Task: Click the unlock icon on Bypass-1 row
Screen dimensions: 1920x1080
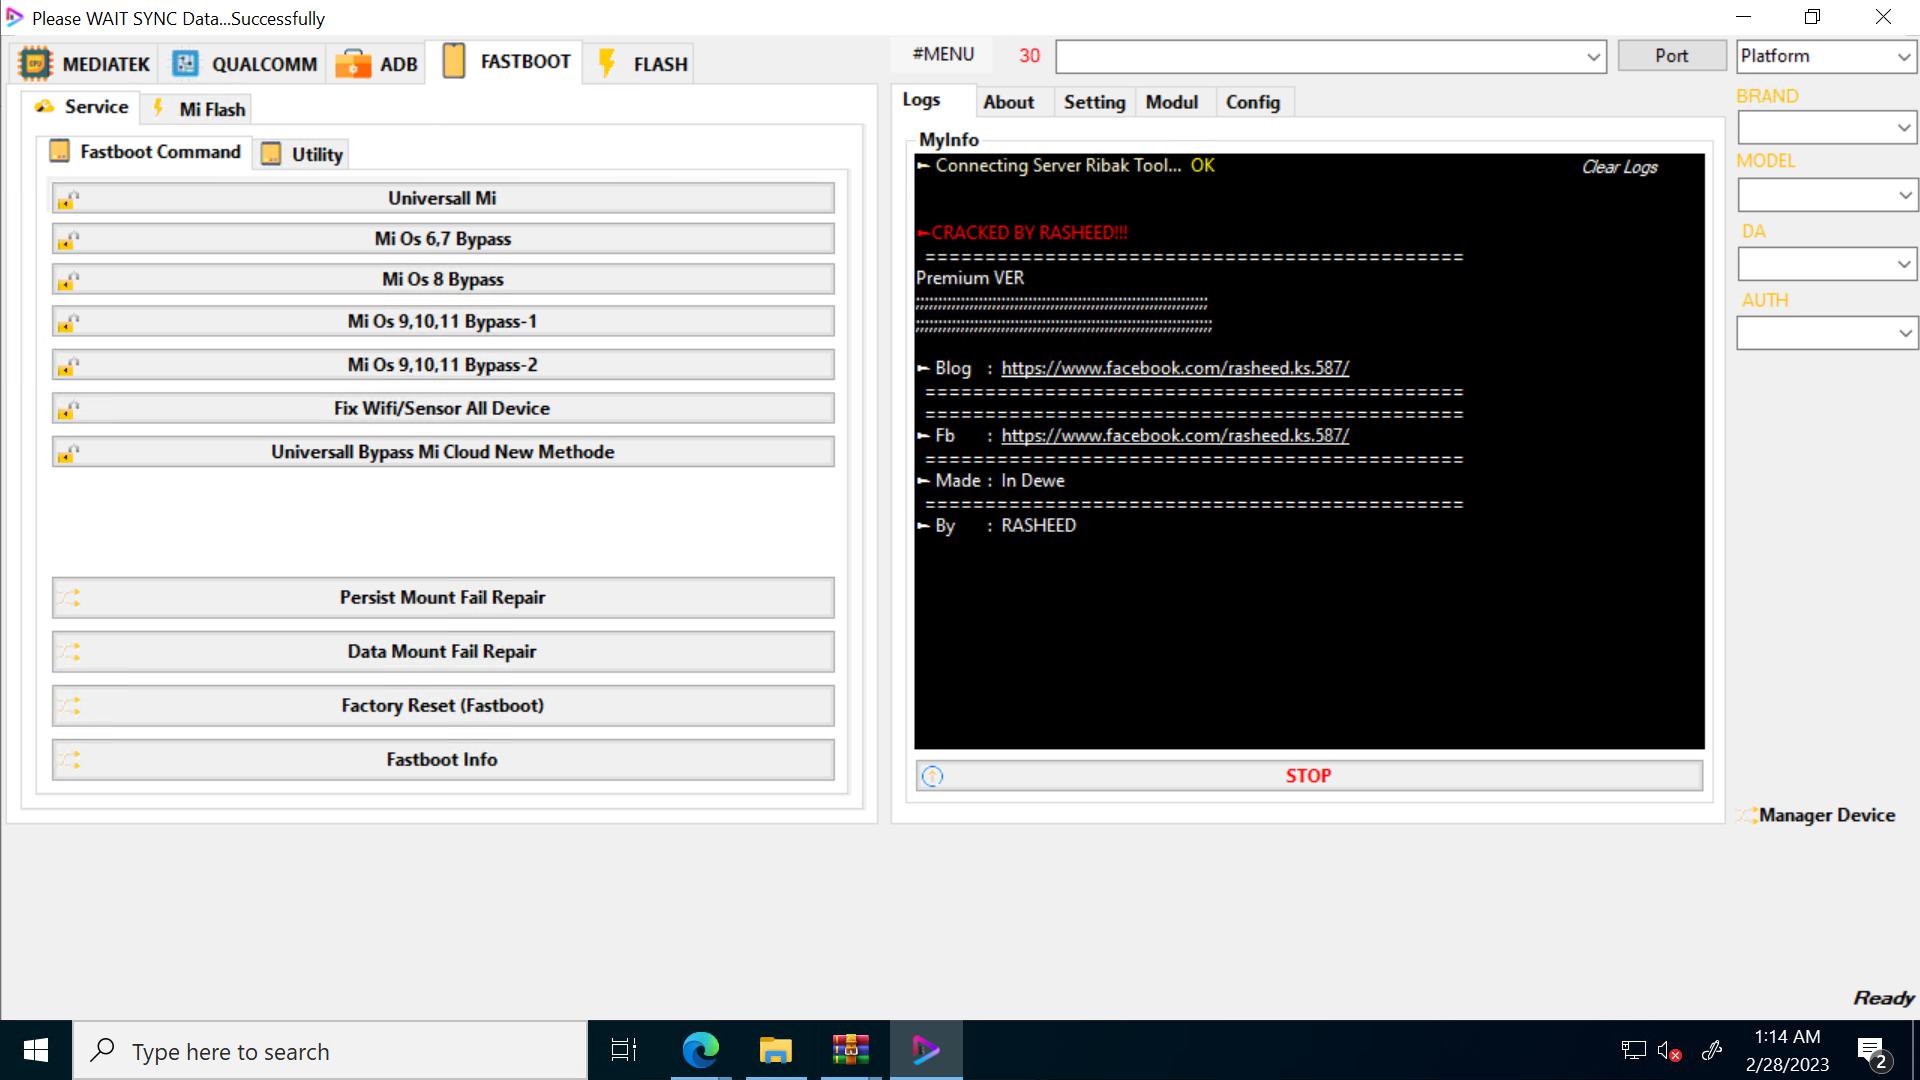Action: (x=68, y=322)
